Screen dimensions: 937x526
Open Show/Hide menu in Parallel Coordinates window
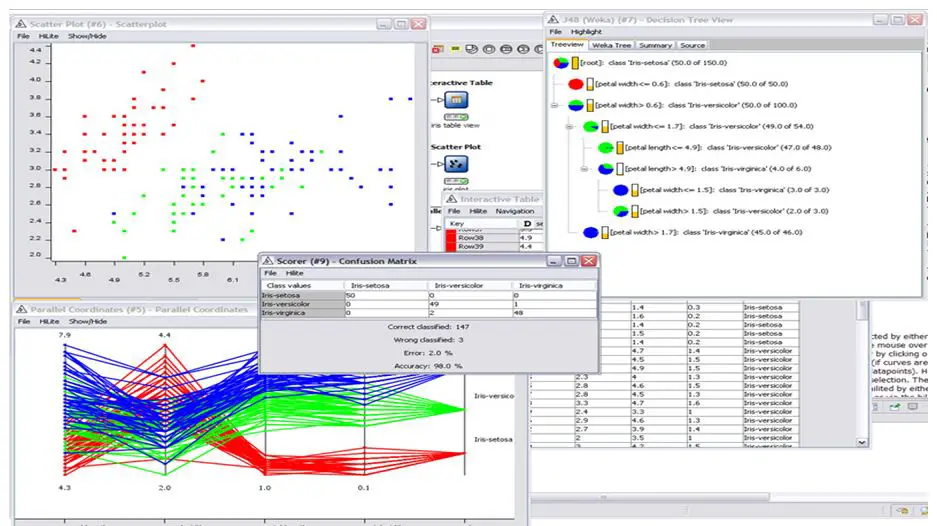tap(88, 321)
